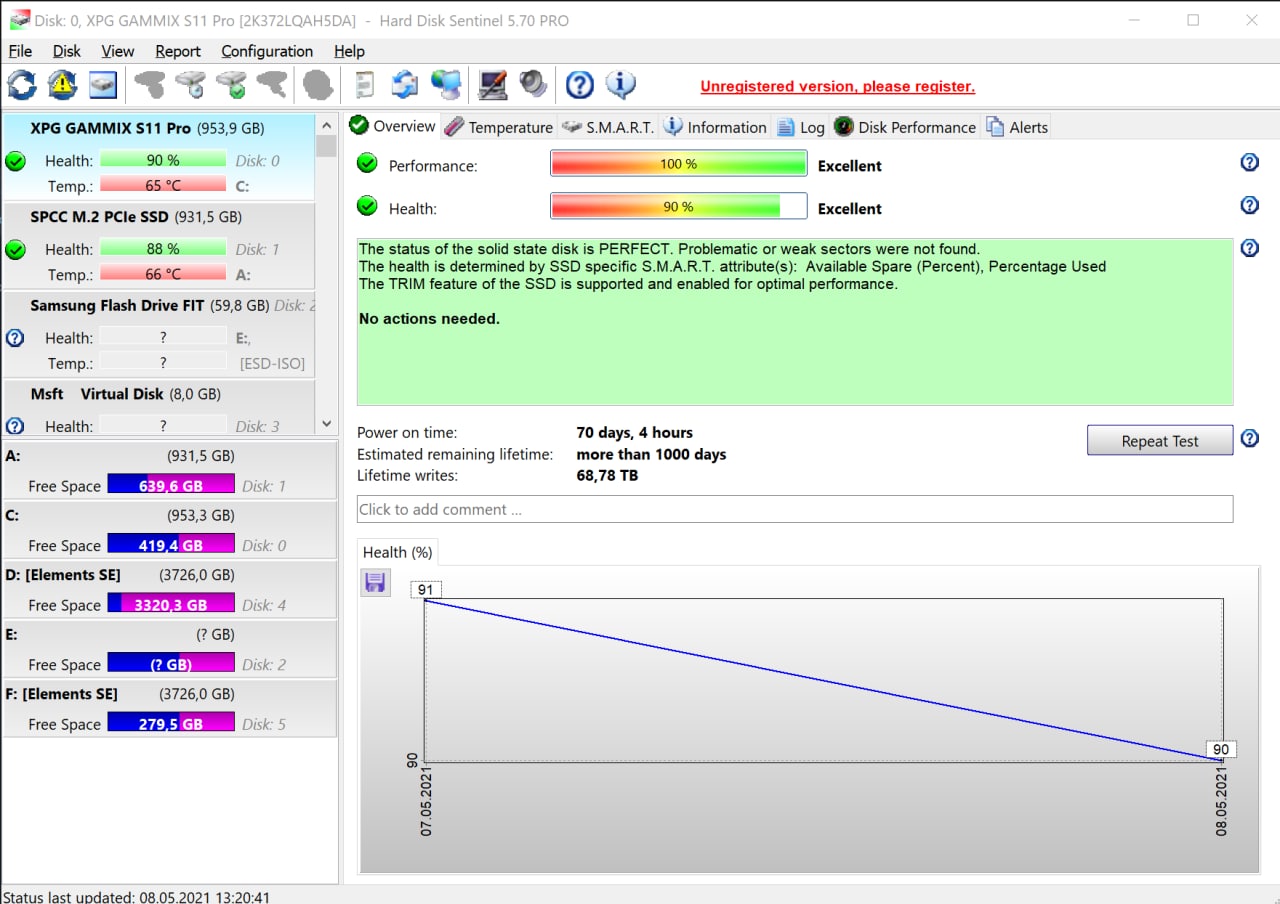Click the help icon next to Repeat Test
1280x904 pixels.
pos(1250,438)
